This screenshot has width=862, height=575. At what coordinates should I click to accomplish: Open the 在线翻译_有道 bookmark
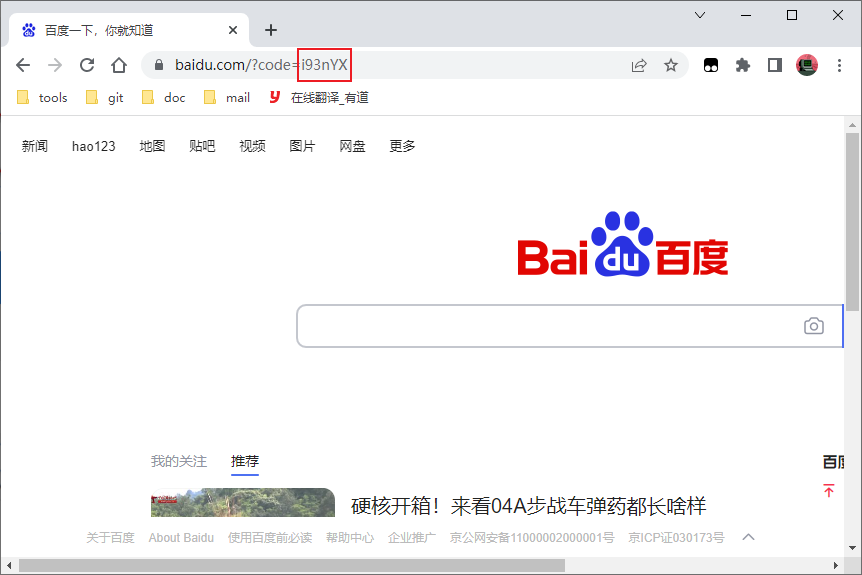click(x=319, y=98)
